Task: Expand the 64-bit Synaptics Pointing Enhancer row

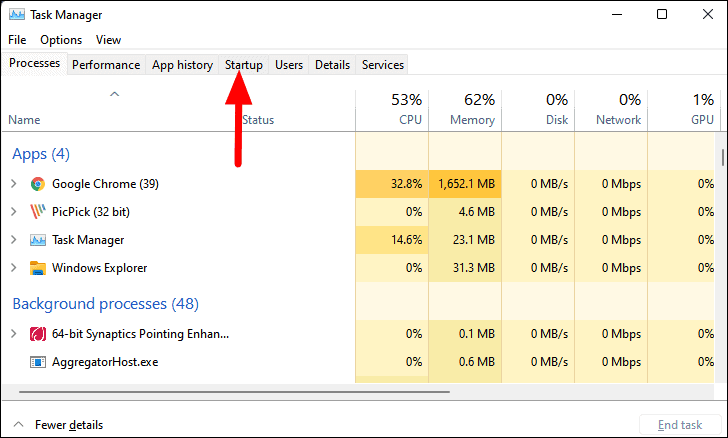Action: 13,334
